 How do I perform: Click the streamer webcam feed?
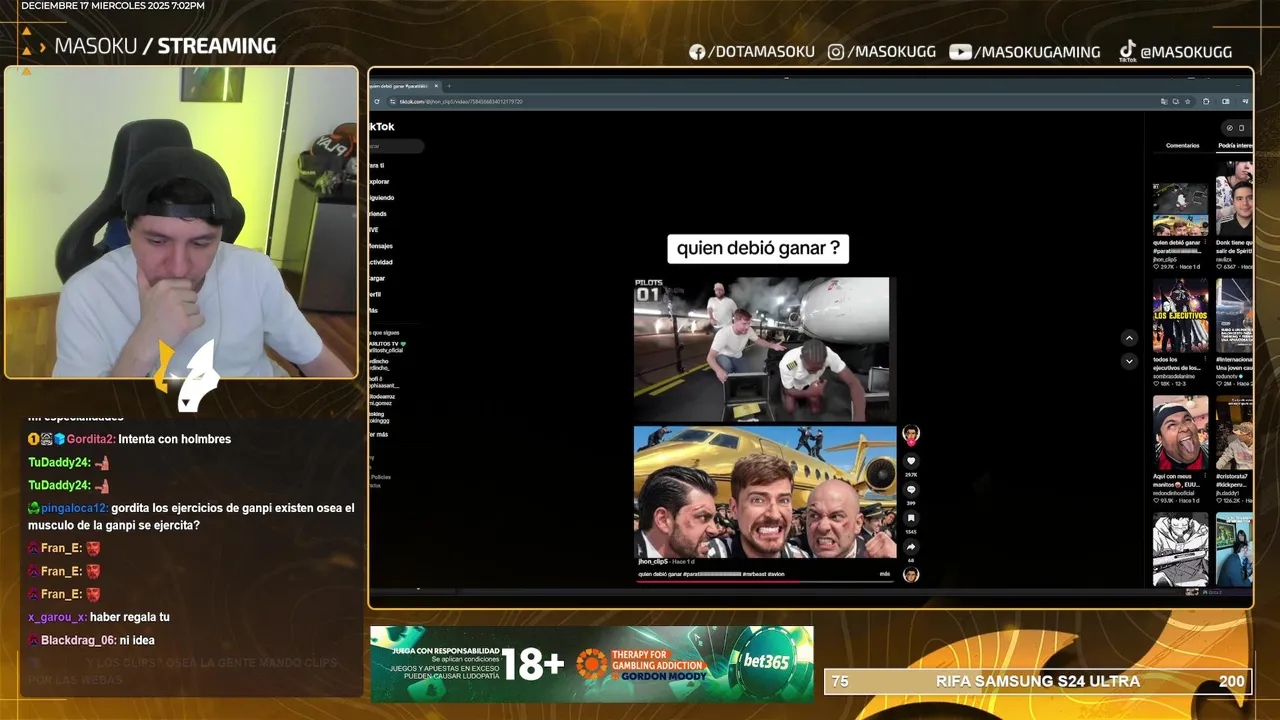[x=181, y=223]
